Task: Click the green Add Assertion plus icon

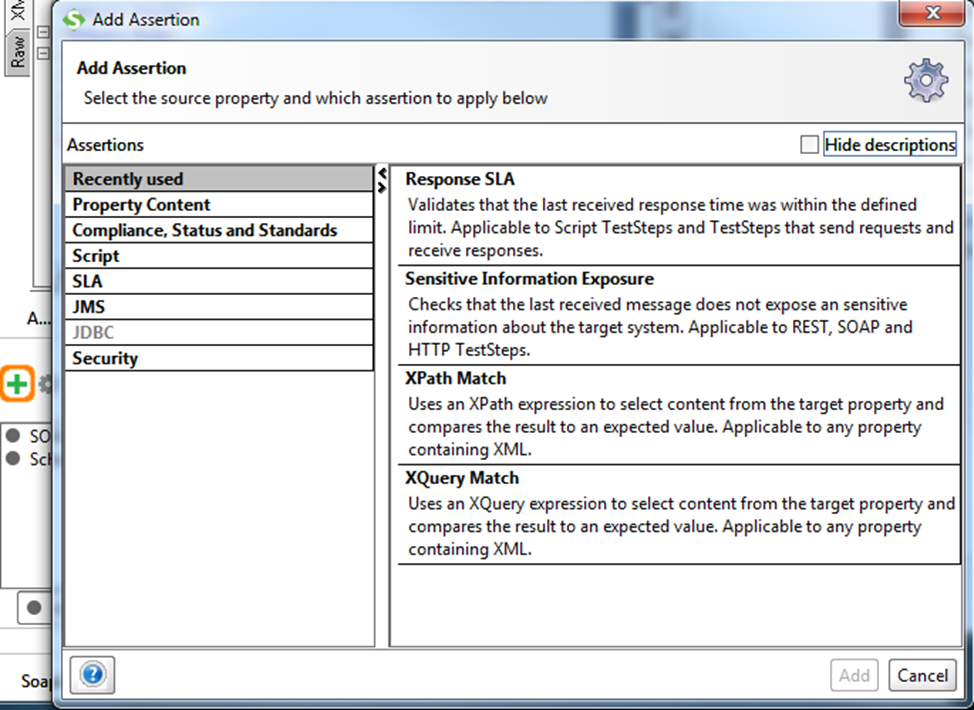Action: click(17, 384)
